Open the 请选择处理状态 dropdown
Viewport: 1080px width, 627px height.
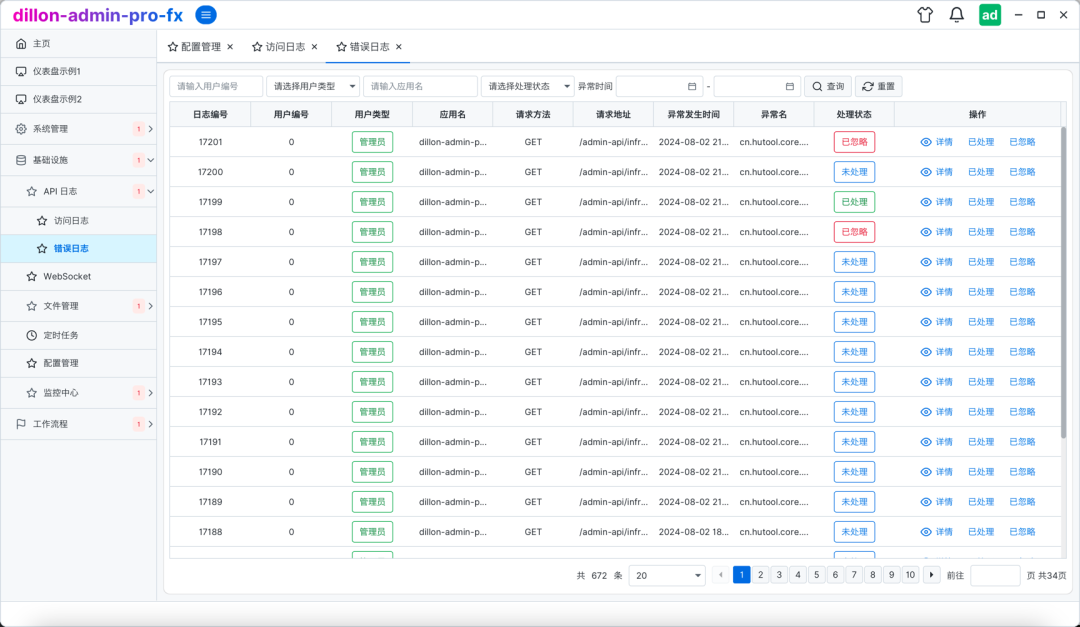[x=528, y=87]
